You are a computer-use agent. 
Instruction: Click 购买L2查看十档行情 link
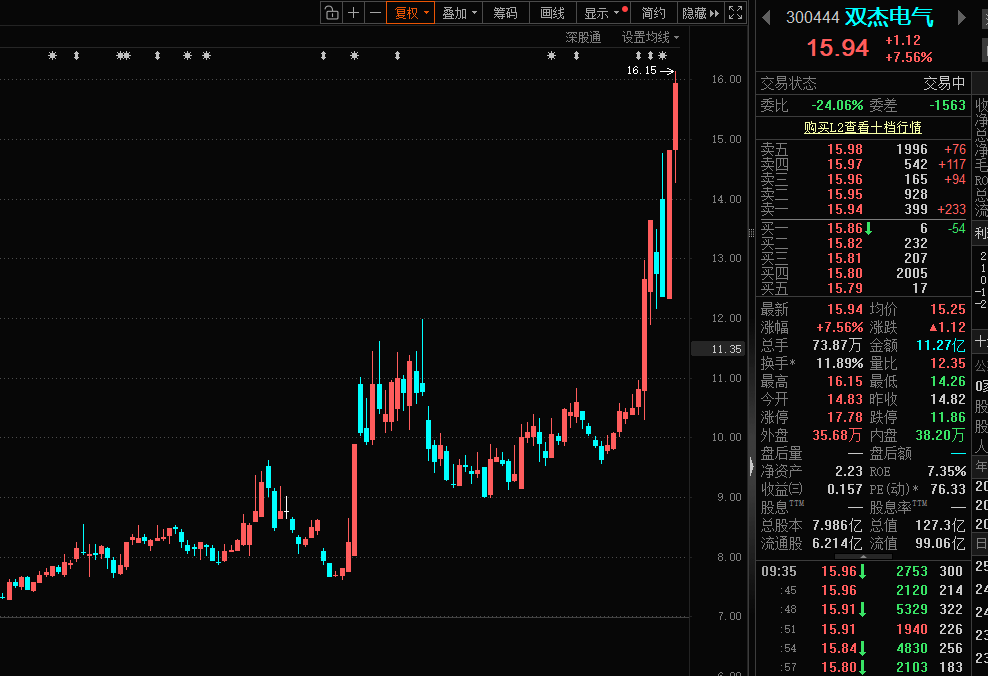(862, 127)
